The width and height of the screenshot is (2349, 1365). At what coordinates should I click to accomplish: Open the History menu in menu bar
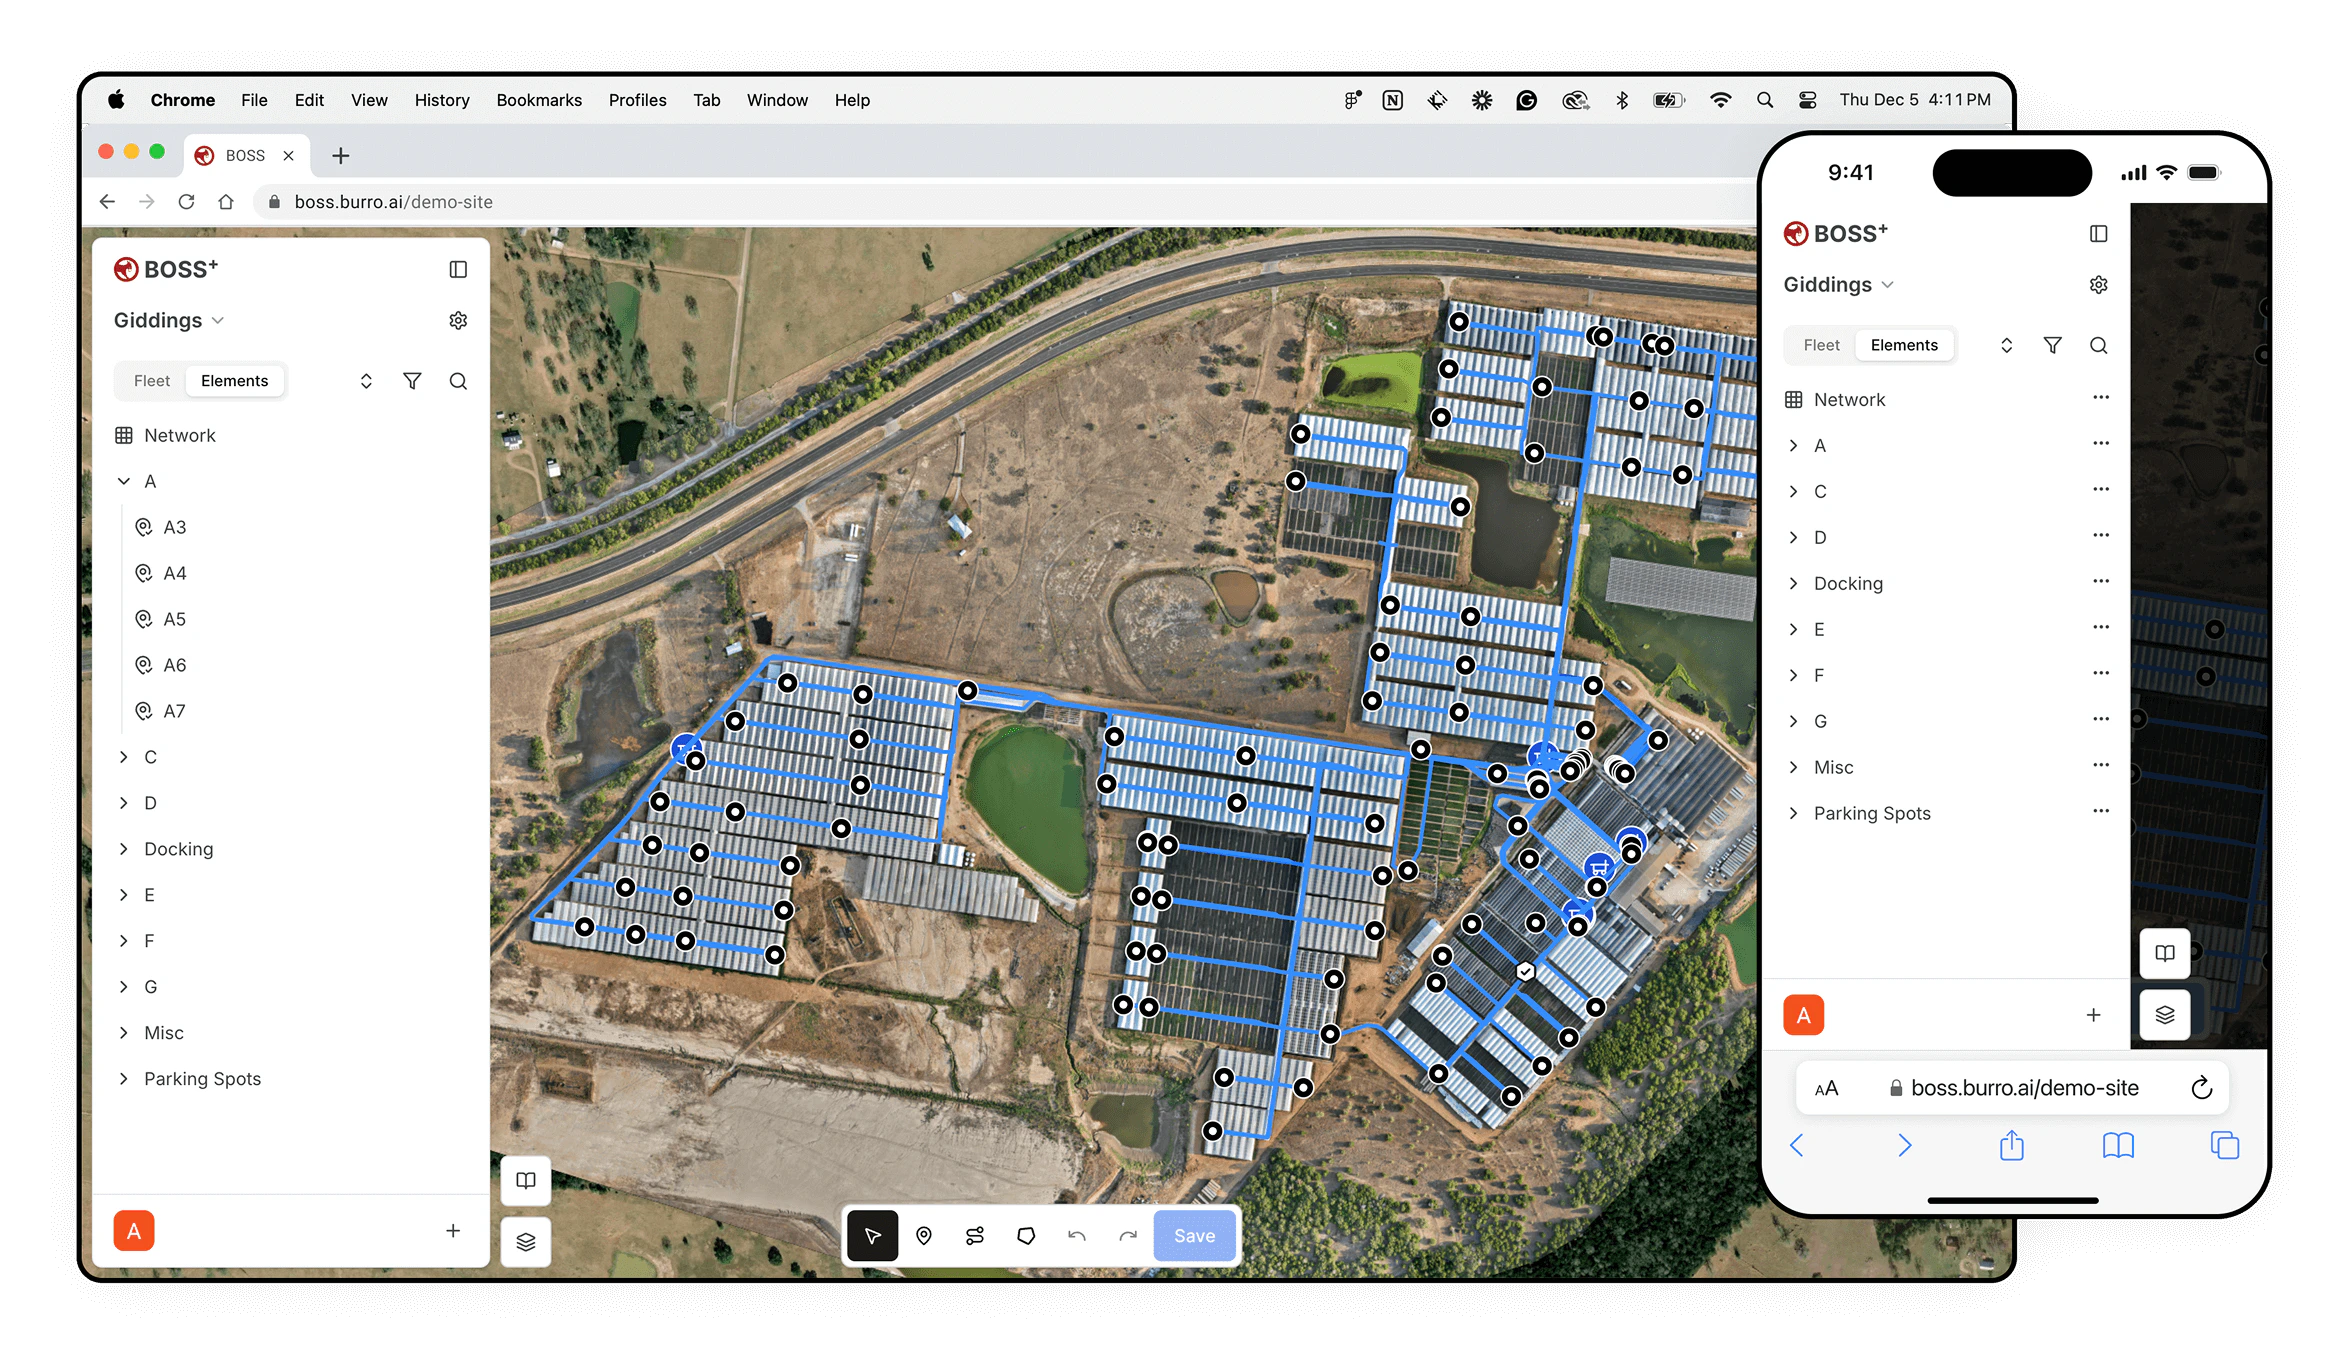point(442,100)
